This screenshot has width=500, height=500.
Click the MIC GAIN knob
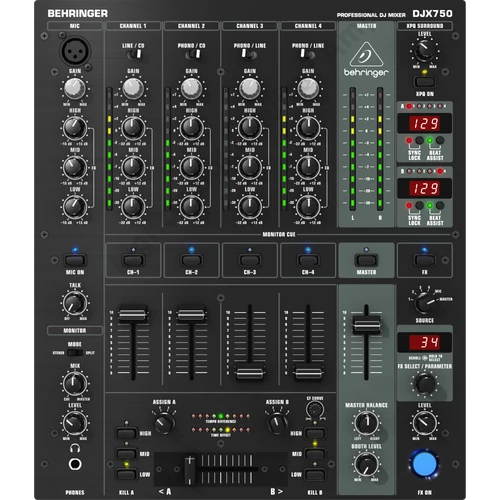click(x=75, y=88)
